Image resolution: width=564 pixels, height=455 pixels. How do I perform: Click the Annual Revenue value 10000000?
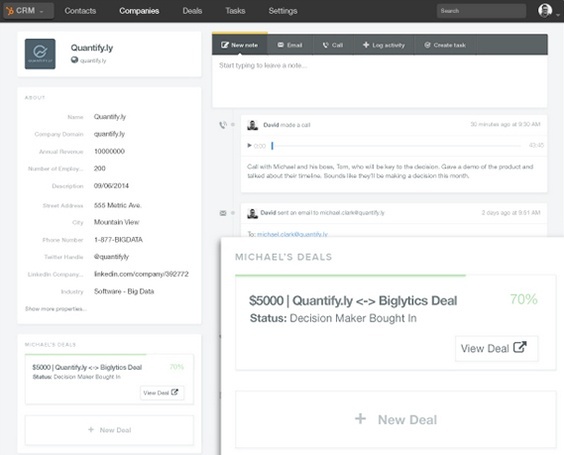click(109, 151)
